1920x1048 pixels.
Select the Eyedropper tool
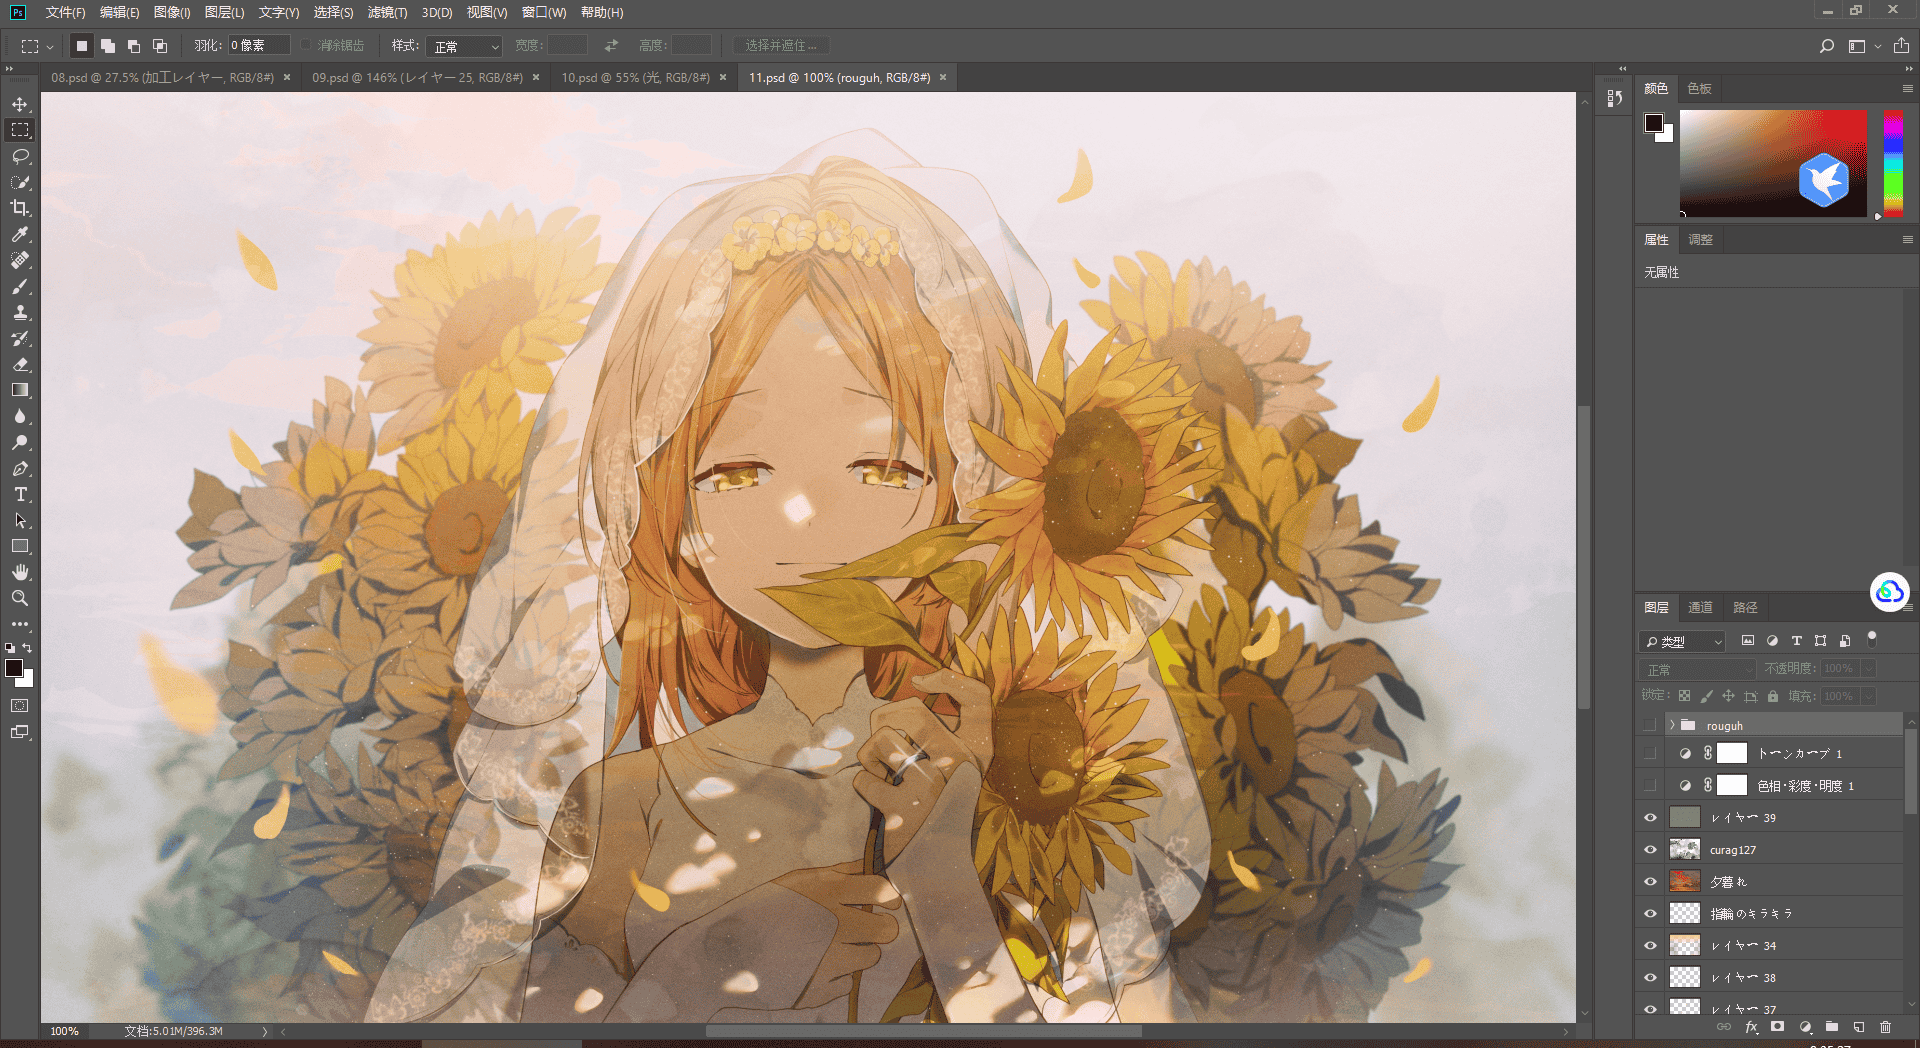(x=20, y=234)
